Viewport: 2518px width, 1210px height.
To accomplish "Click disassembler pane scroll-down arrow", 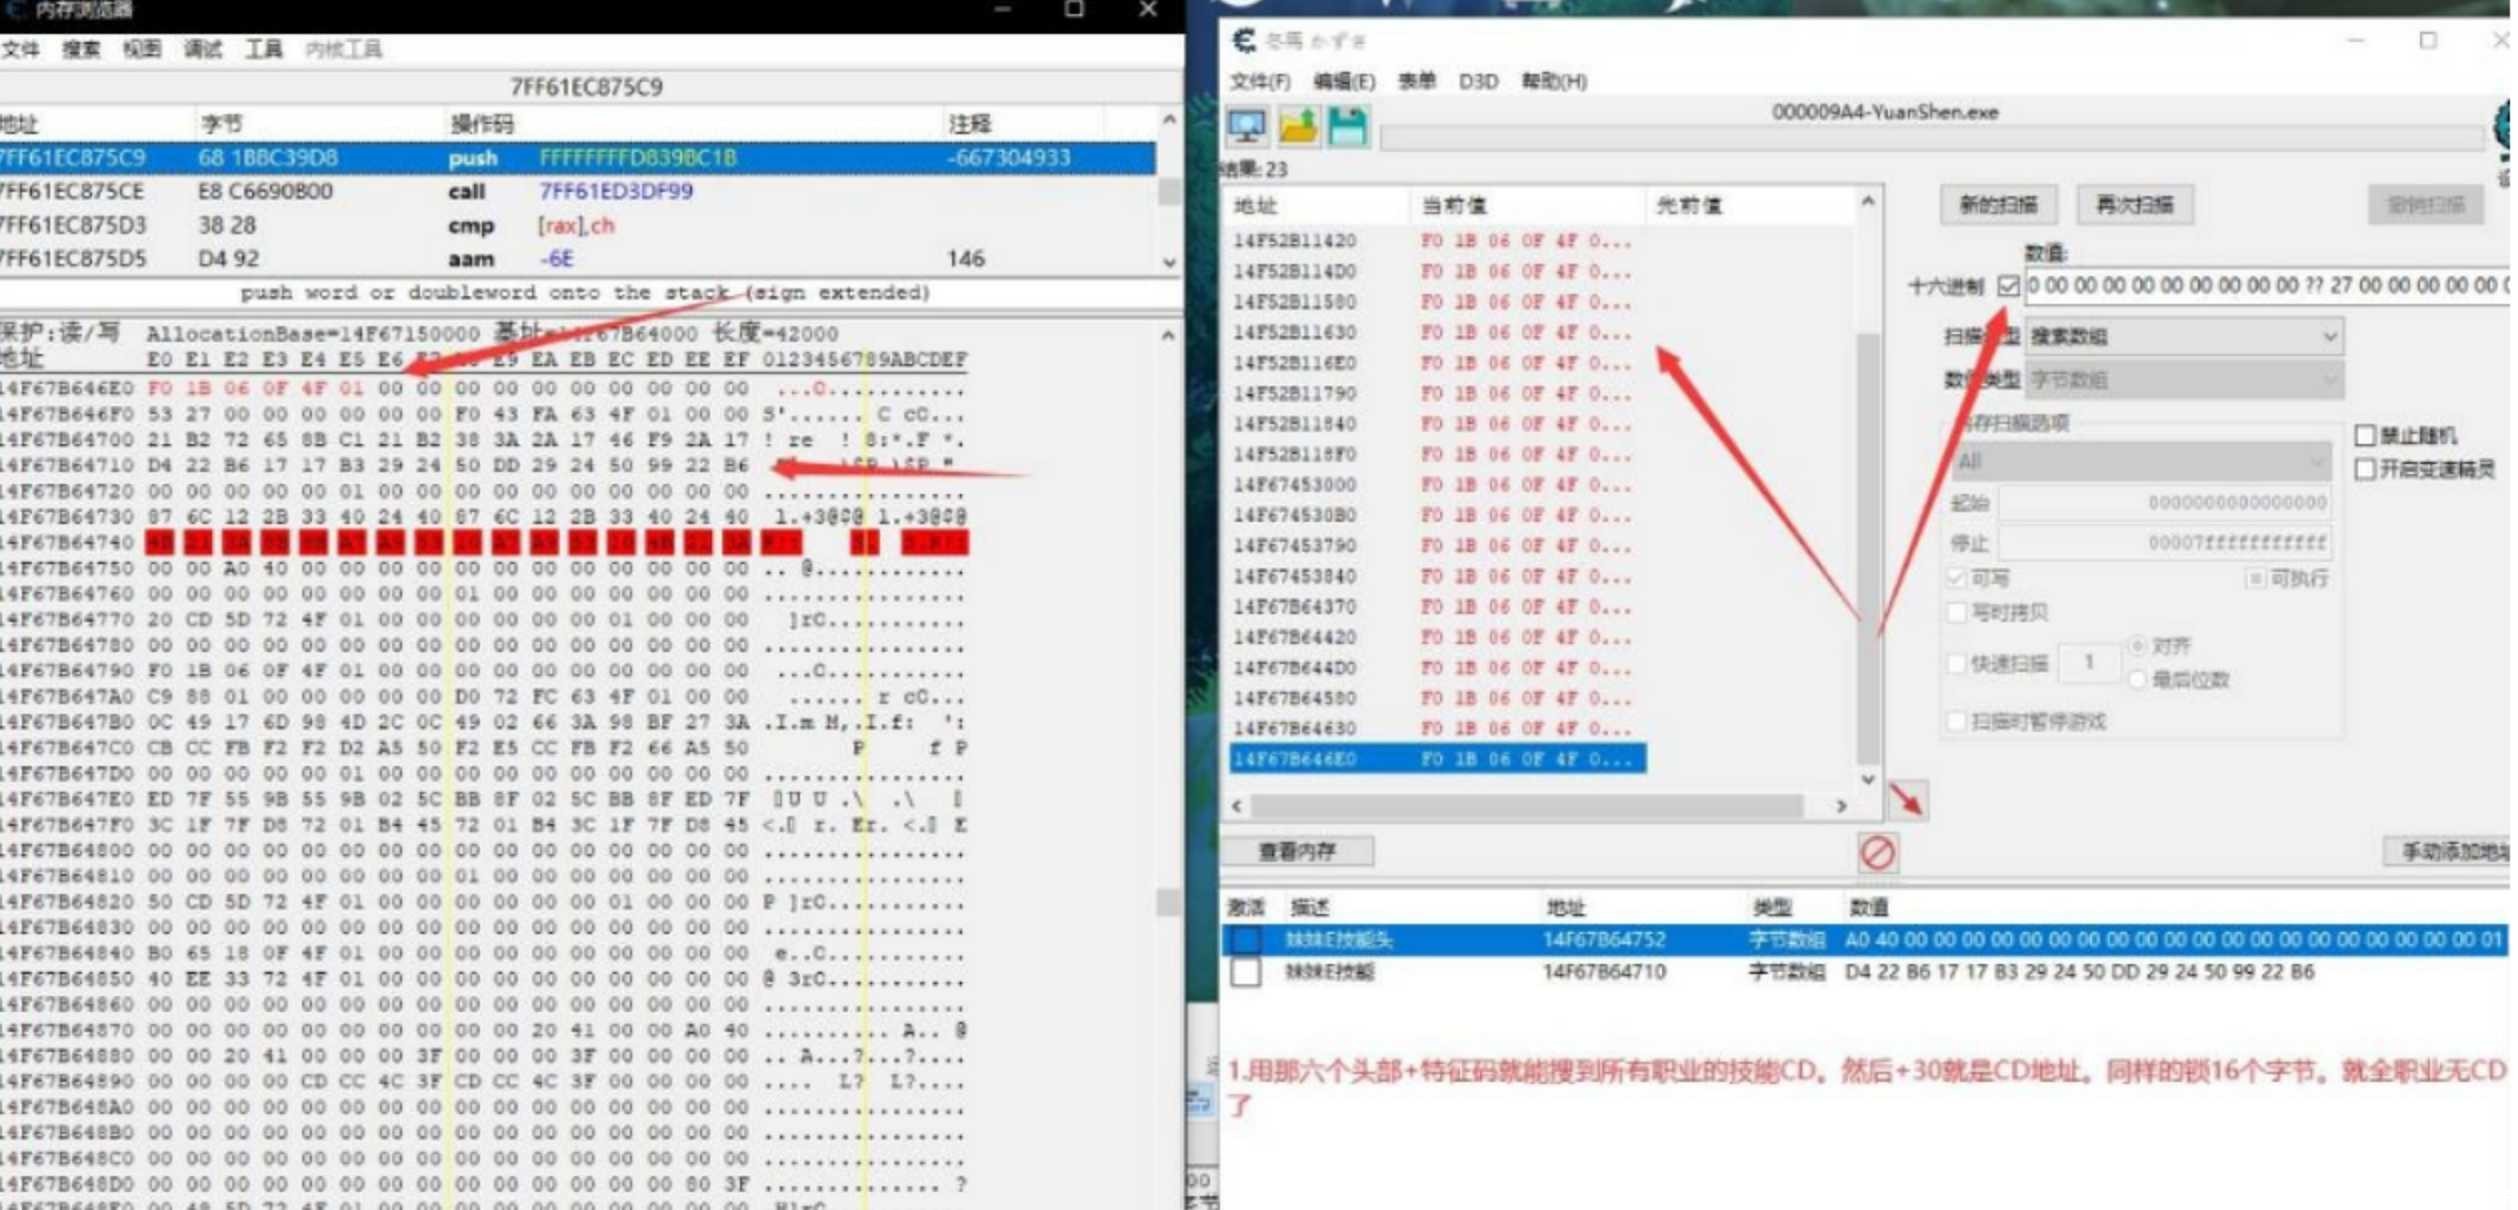I will [x=1169, y=263].
